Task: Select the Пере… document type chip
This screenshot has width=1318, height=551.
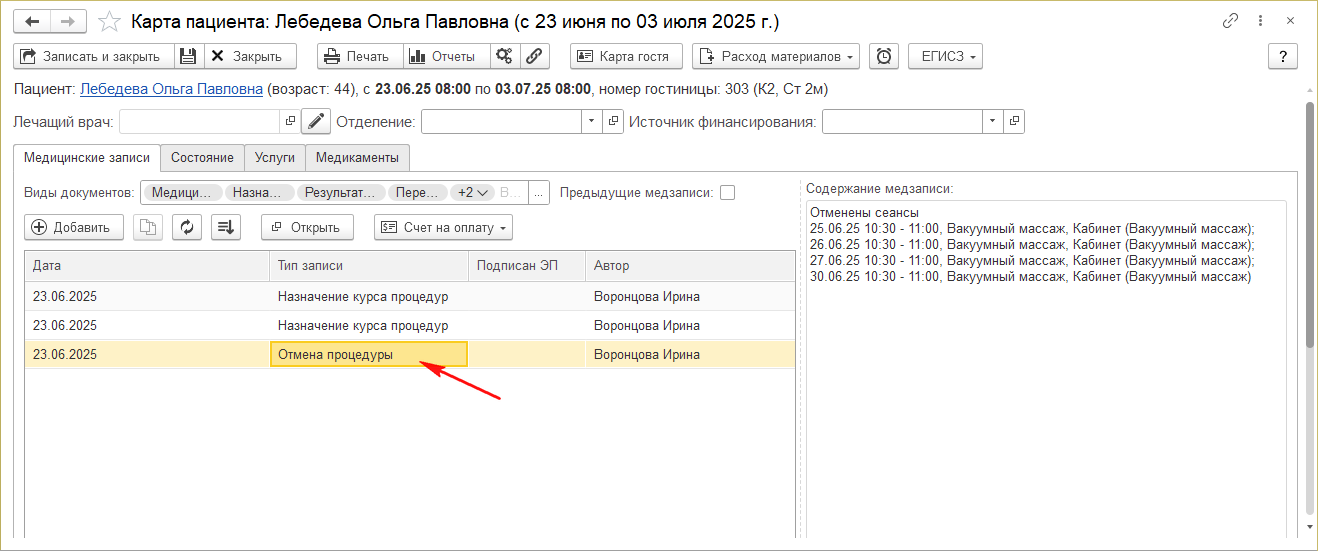Action: [418, 192]
